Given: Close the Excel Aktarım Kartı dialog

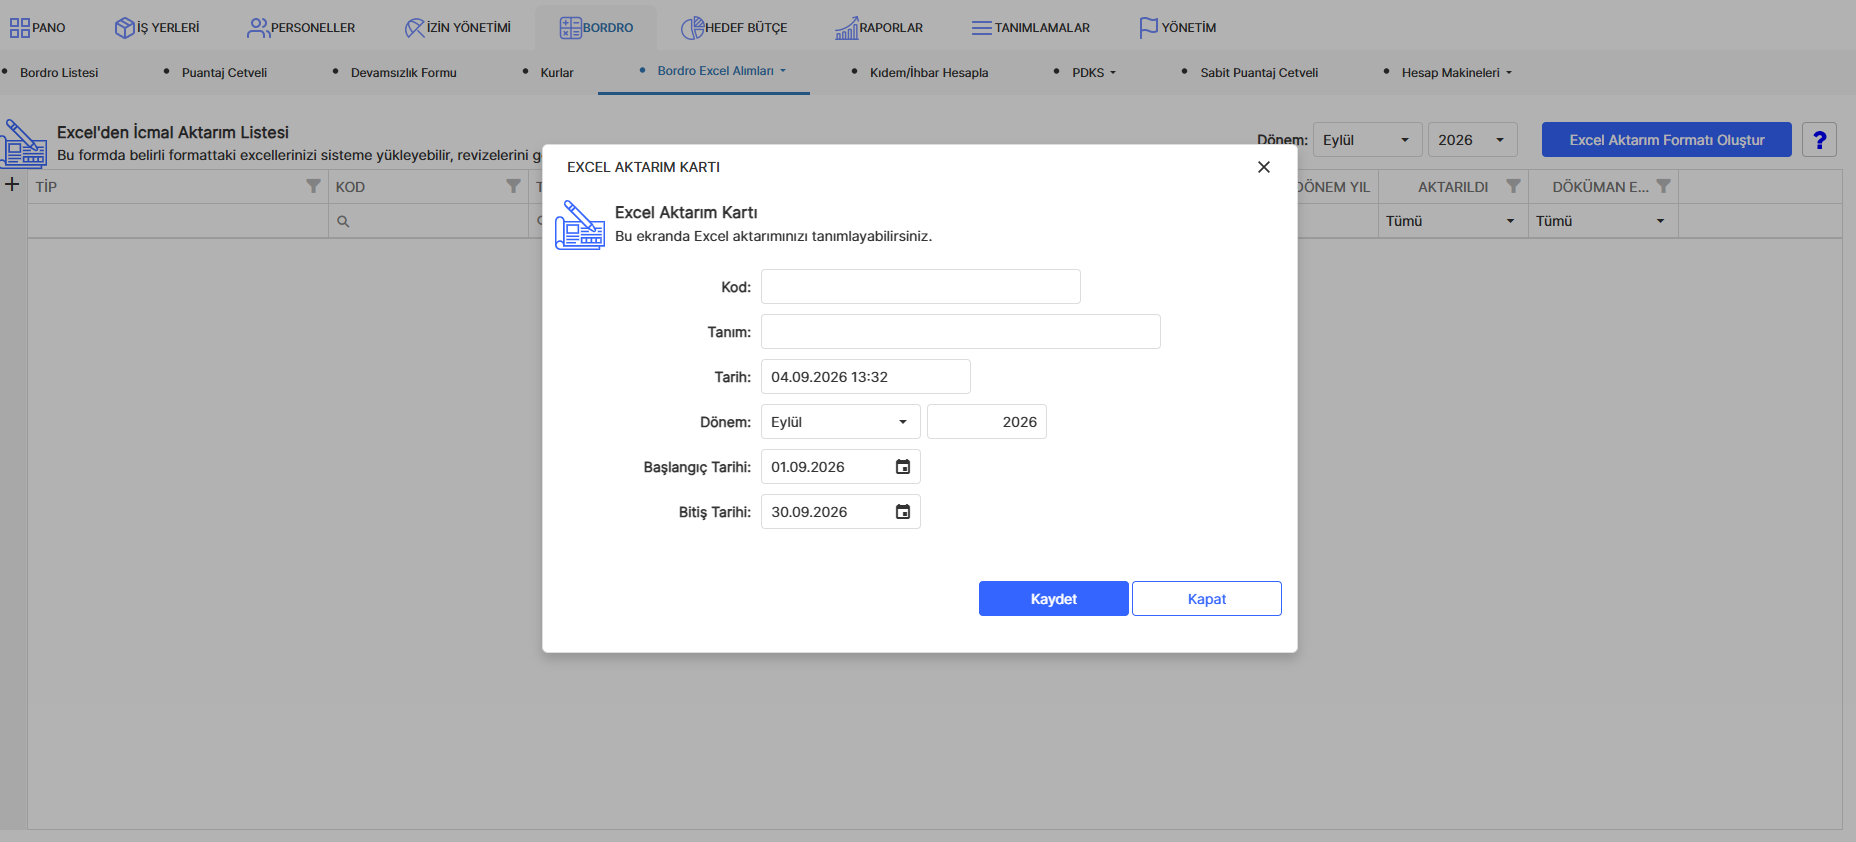Looking at the screenshot, I should (1264, 167).
